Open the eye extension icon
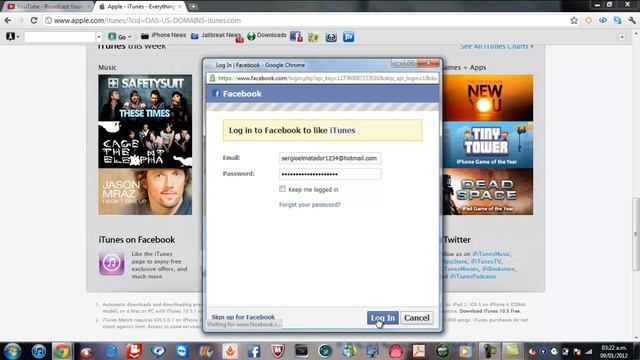The image size is (640, 360). (603, 20)
